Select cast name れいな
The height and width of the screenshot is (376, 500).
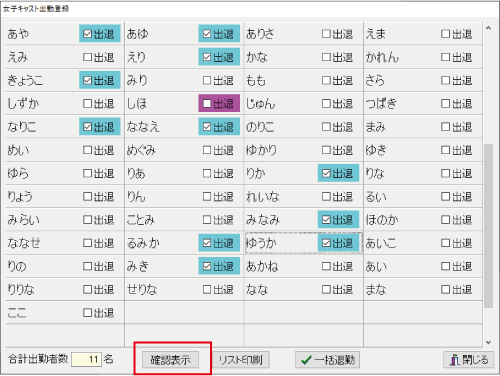(263, 197)
